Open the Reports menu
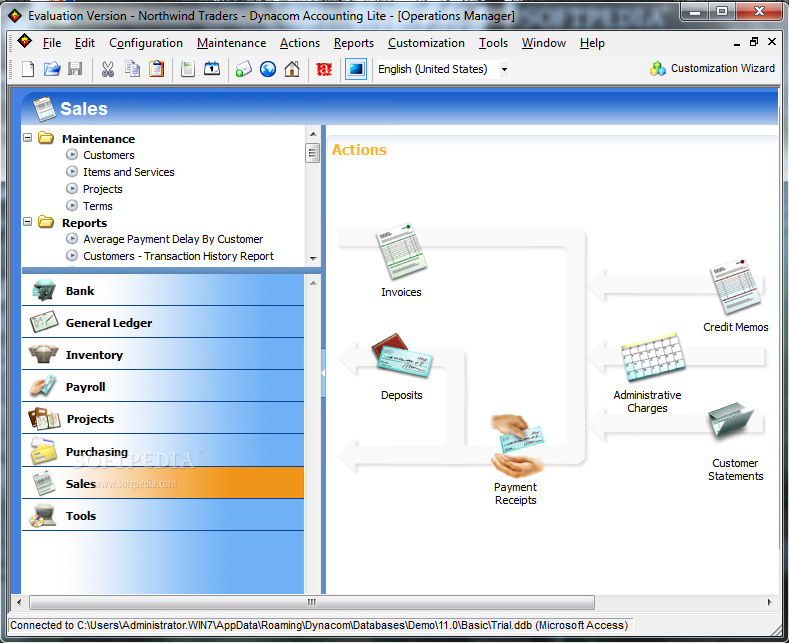 (x=354, y=43)
